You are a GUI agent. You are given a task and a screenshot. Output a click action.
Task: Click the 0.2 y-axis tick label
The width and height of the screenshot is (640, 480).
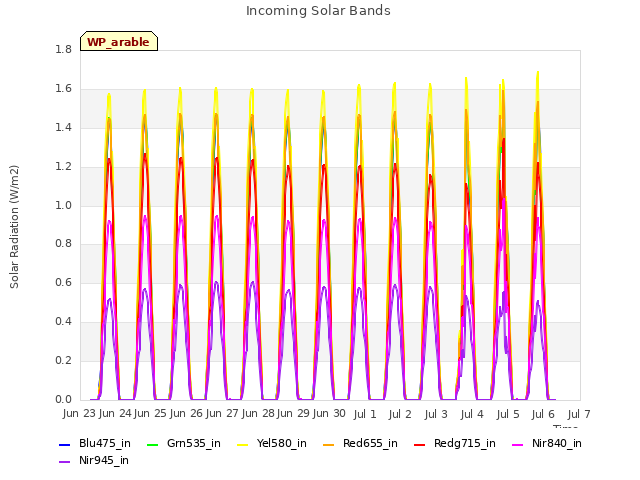pos(63,360)
